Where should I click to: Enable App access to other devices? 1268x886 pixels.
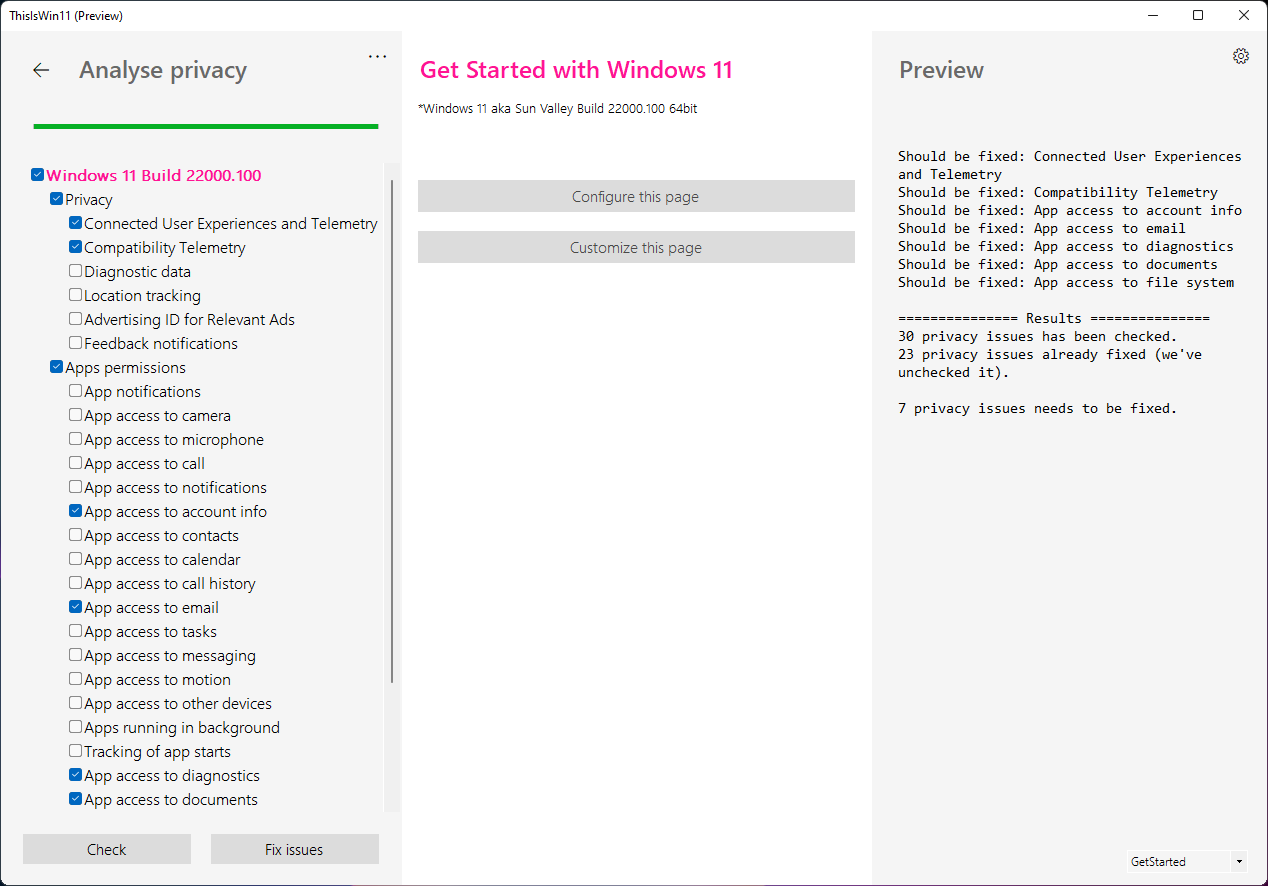[x=76, y=703]
